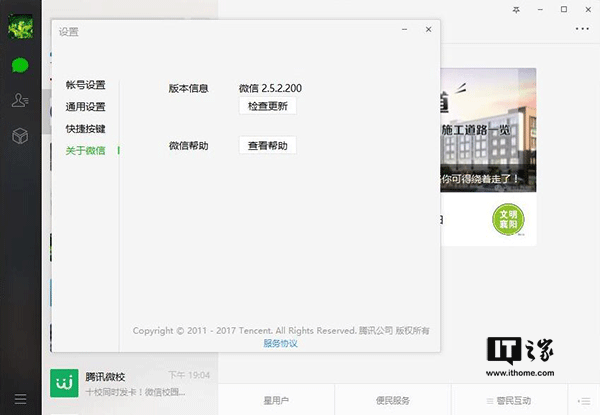Screen dimensions: 600x415
Task: Open the hamburger menu at the sidebar bottom
Action: (x=20, y=399)
